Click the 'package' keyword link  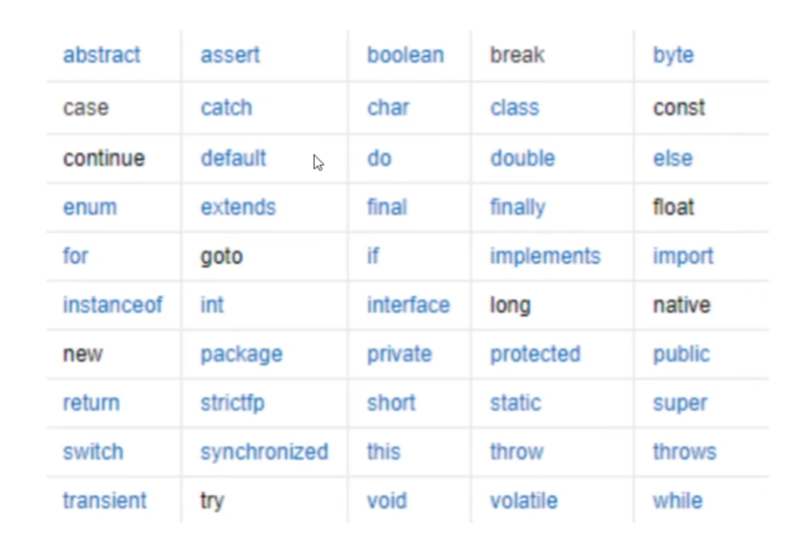[241, 354]
